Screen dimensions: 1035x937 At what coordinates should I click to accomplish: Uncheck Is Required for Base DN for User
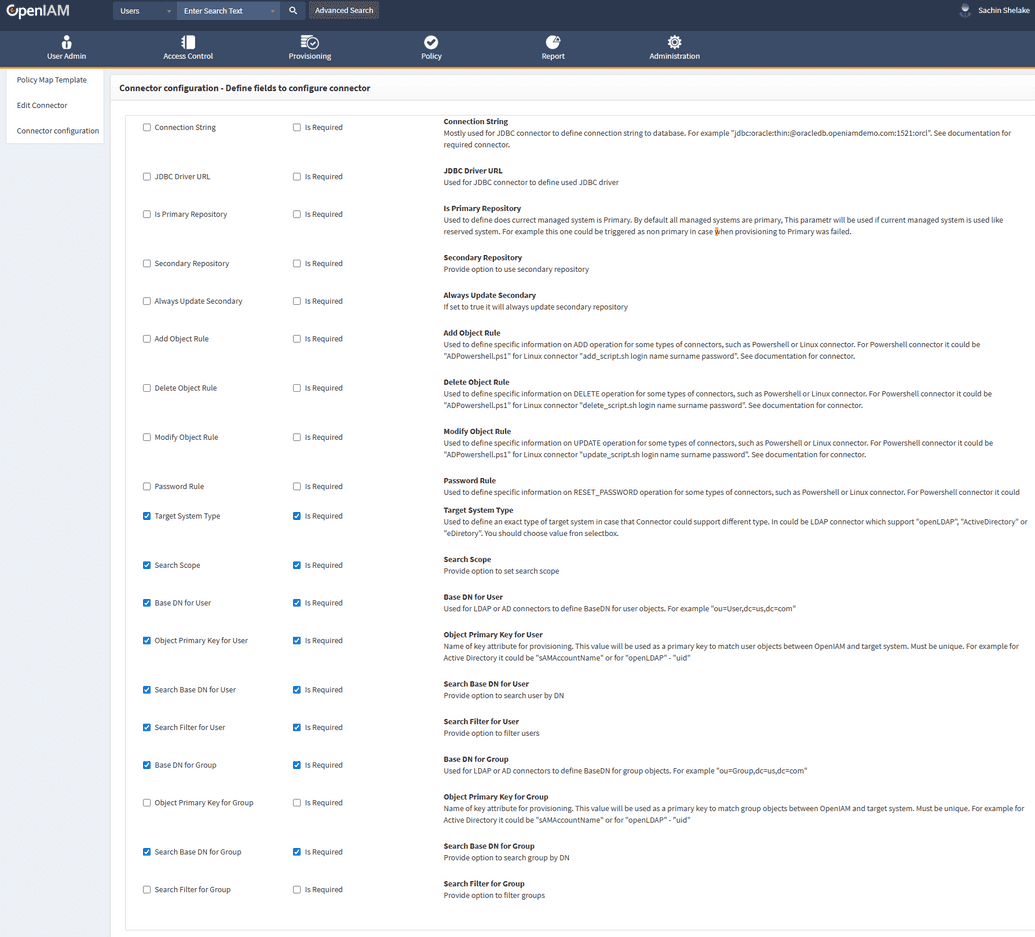click(296, 603)
